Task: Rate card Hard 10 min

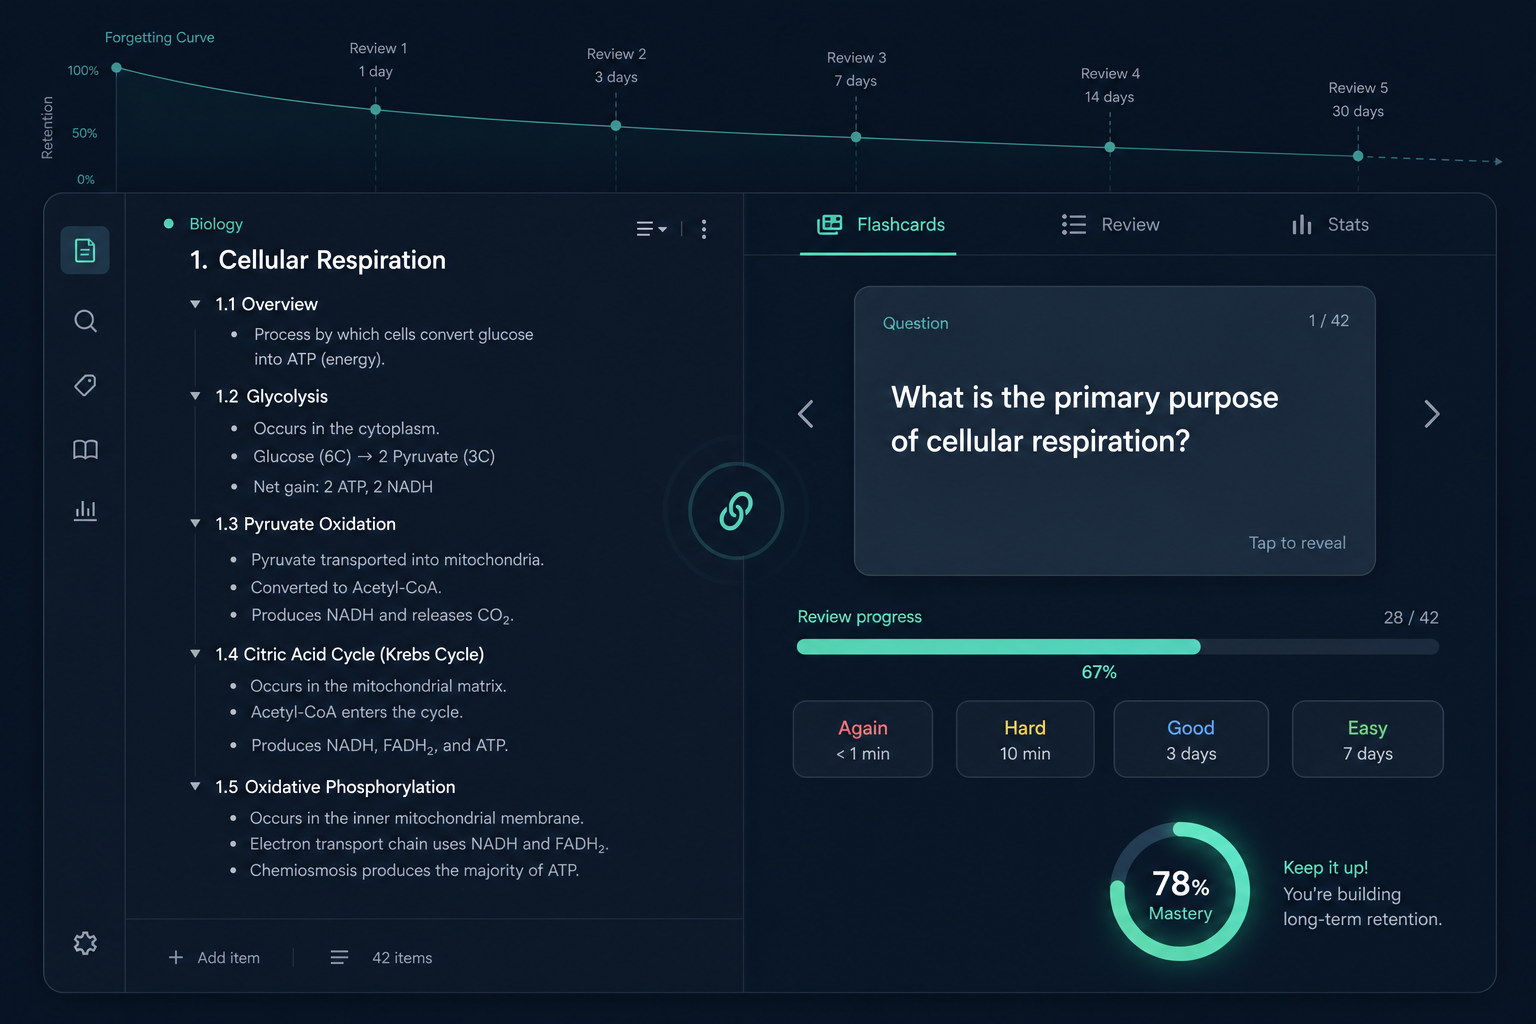Action: tap(1025, 739)
